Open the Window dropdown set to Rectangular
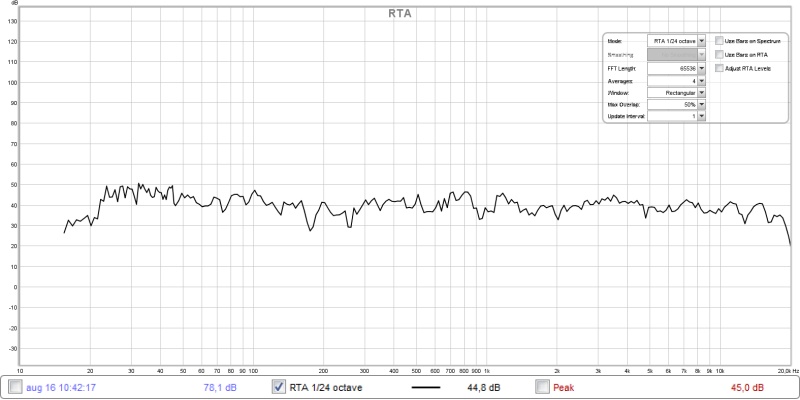Screen dimensions: 800x400 click(x=677, y=93)
